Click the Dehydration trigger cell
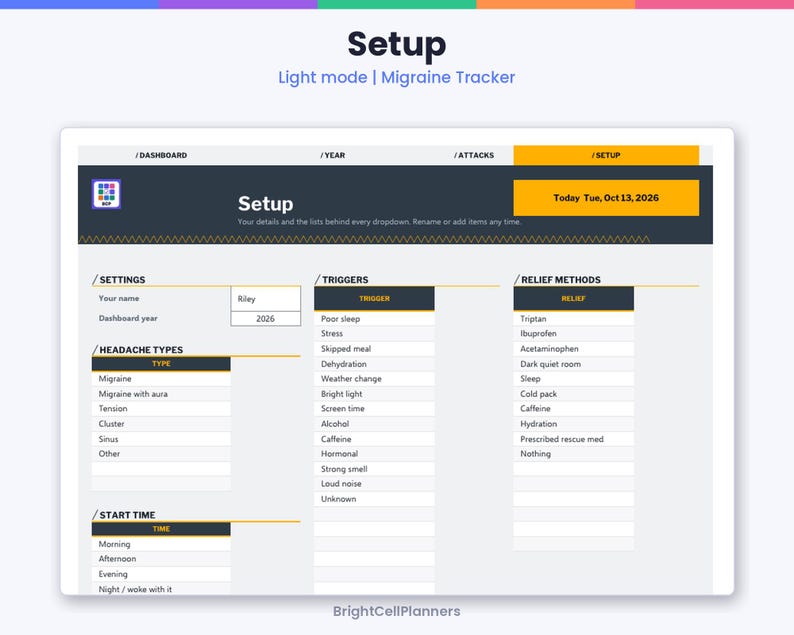Viewport: 794px width, 635px height. click(x=374, y=364)
